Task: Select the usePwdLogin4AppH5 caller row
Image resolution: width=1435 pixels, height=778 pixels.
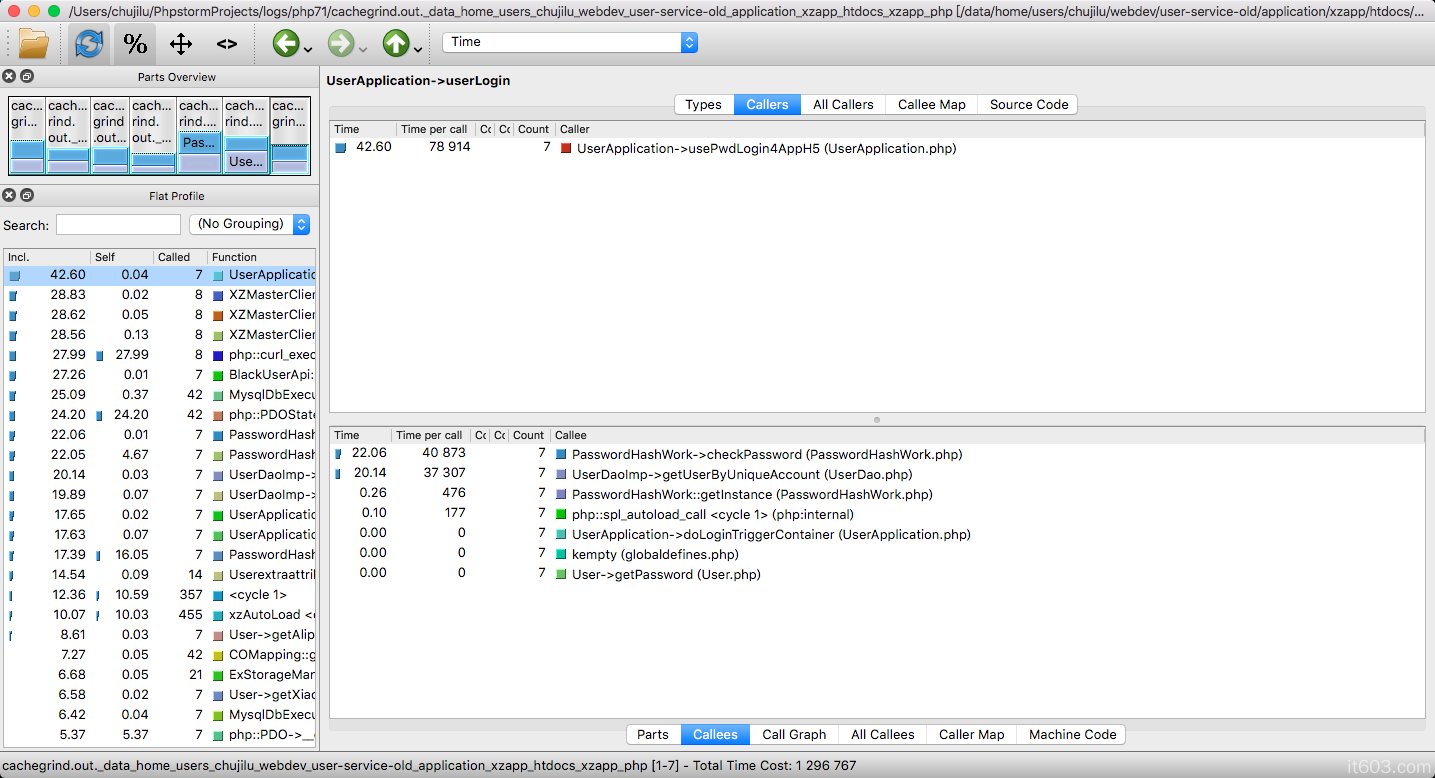Action: pyautogui.click(x=765, y=148)
